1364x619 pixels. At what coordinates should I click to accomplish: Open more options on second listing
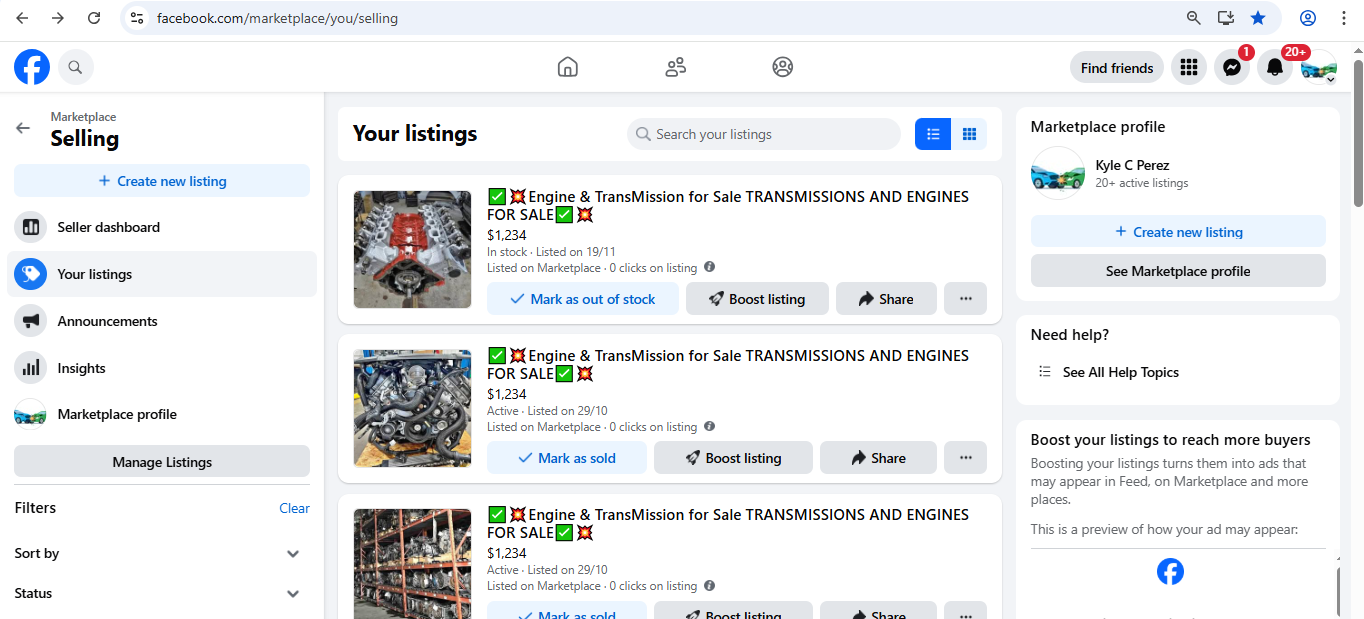[966, 458]
